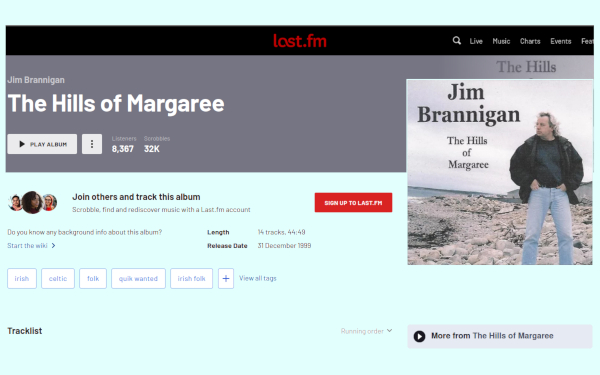Screen dimensions: 600x375
Task: Click the plus icon to add tags
Action: pos(226,279)
